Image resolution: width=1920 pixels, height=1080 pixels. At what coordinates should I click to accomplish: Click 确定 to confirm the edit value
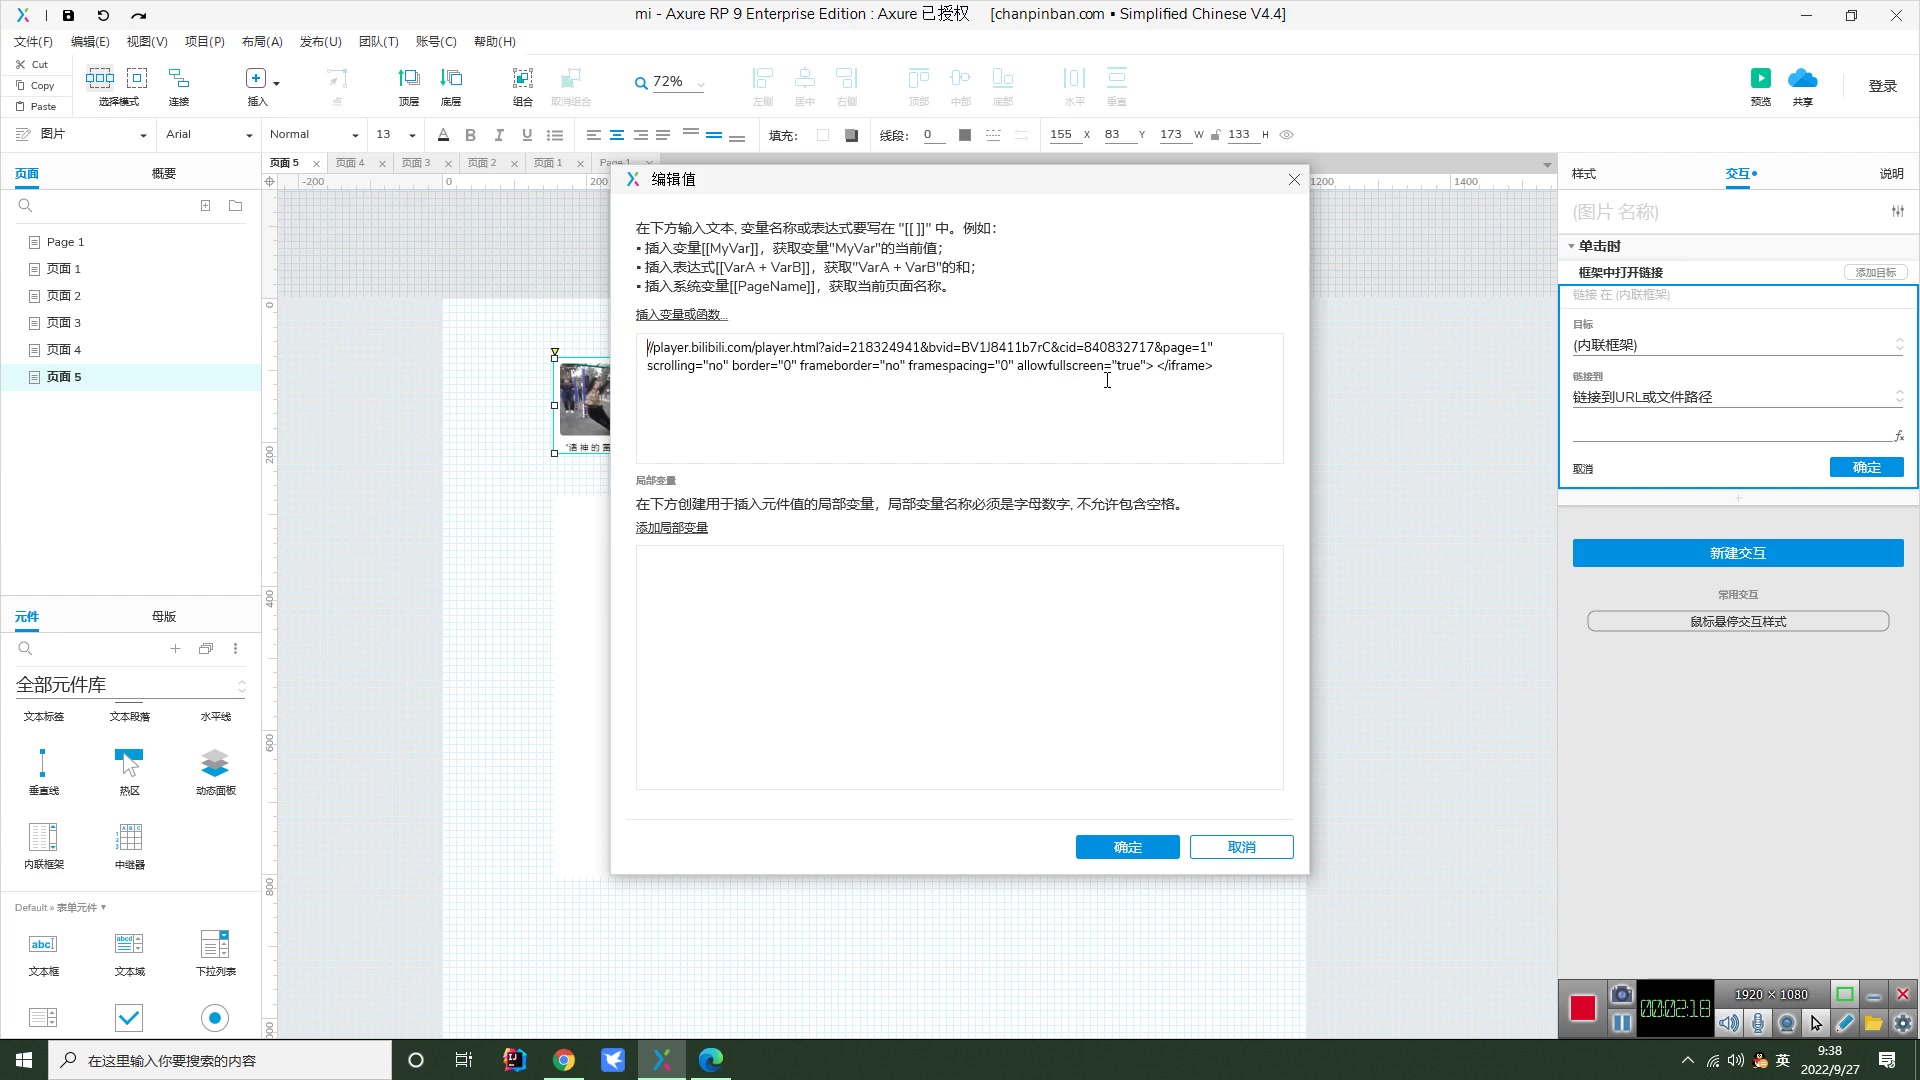tap(1127, 847)
